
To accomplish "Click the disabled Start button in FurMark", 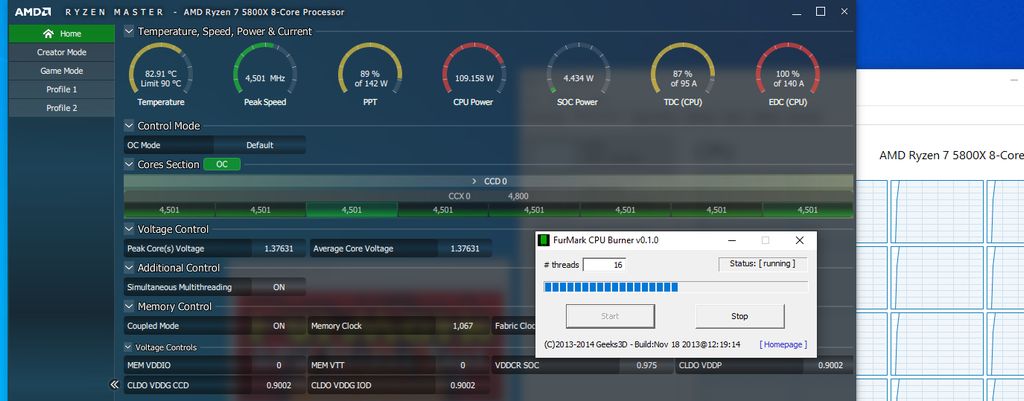I will coord(610,316).
